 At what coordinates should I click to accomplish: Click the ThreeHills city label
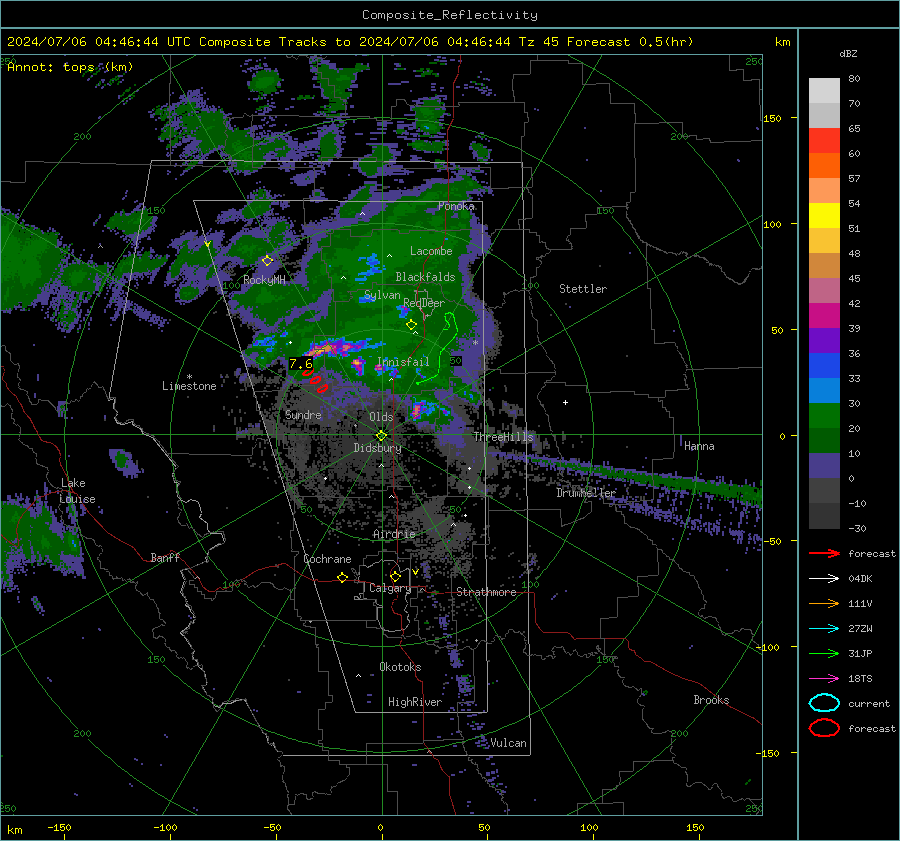pos(503,437)
